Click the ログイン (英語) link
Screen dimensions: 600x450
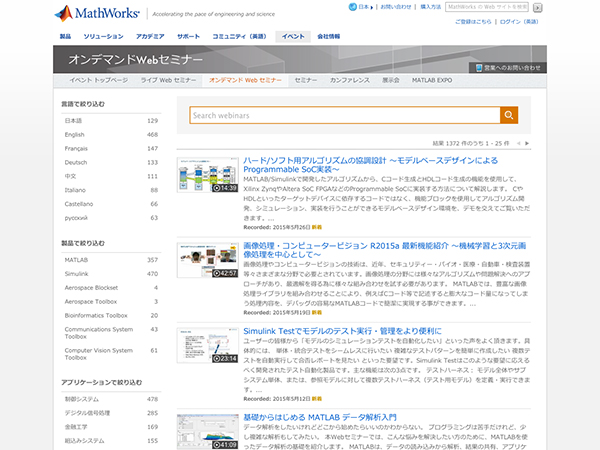(519, 22)
